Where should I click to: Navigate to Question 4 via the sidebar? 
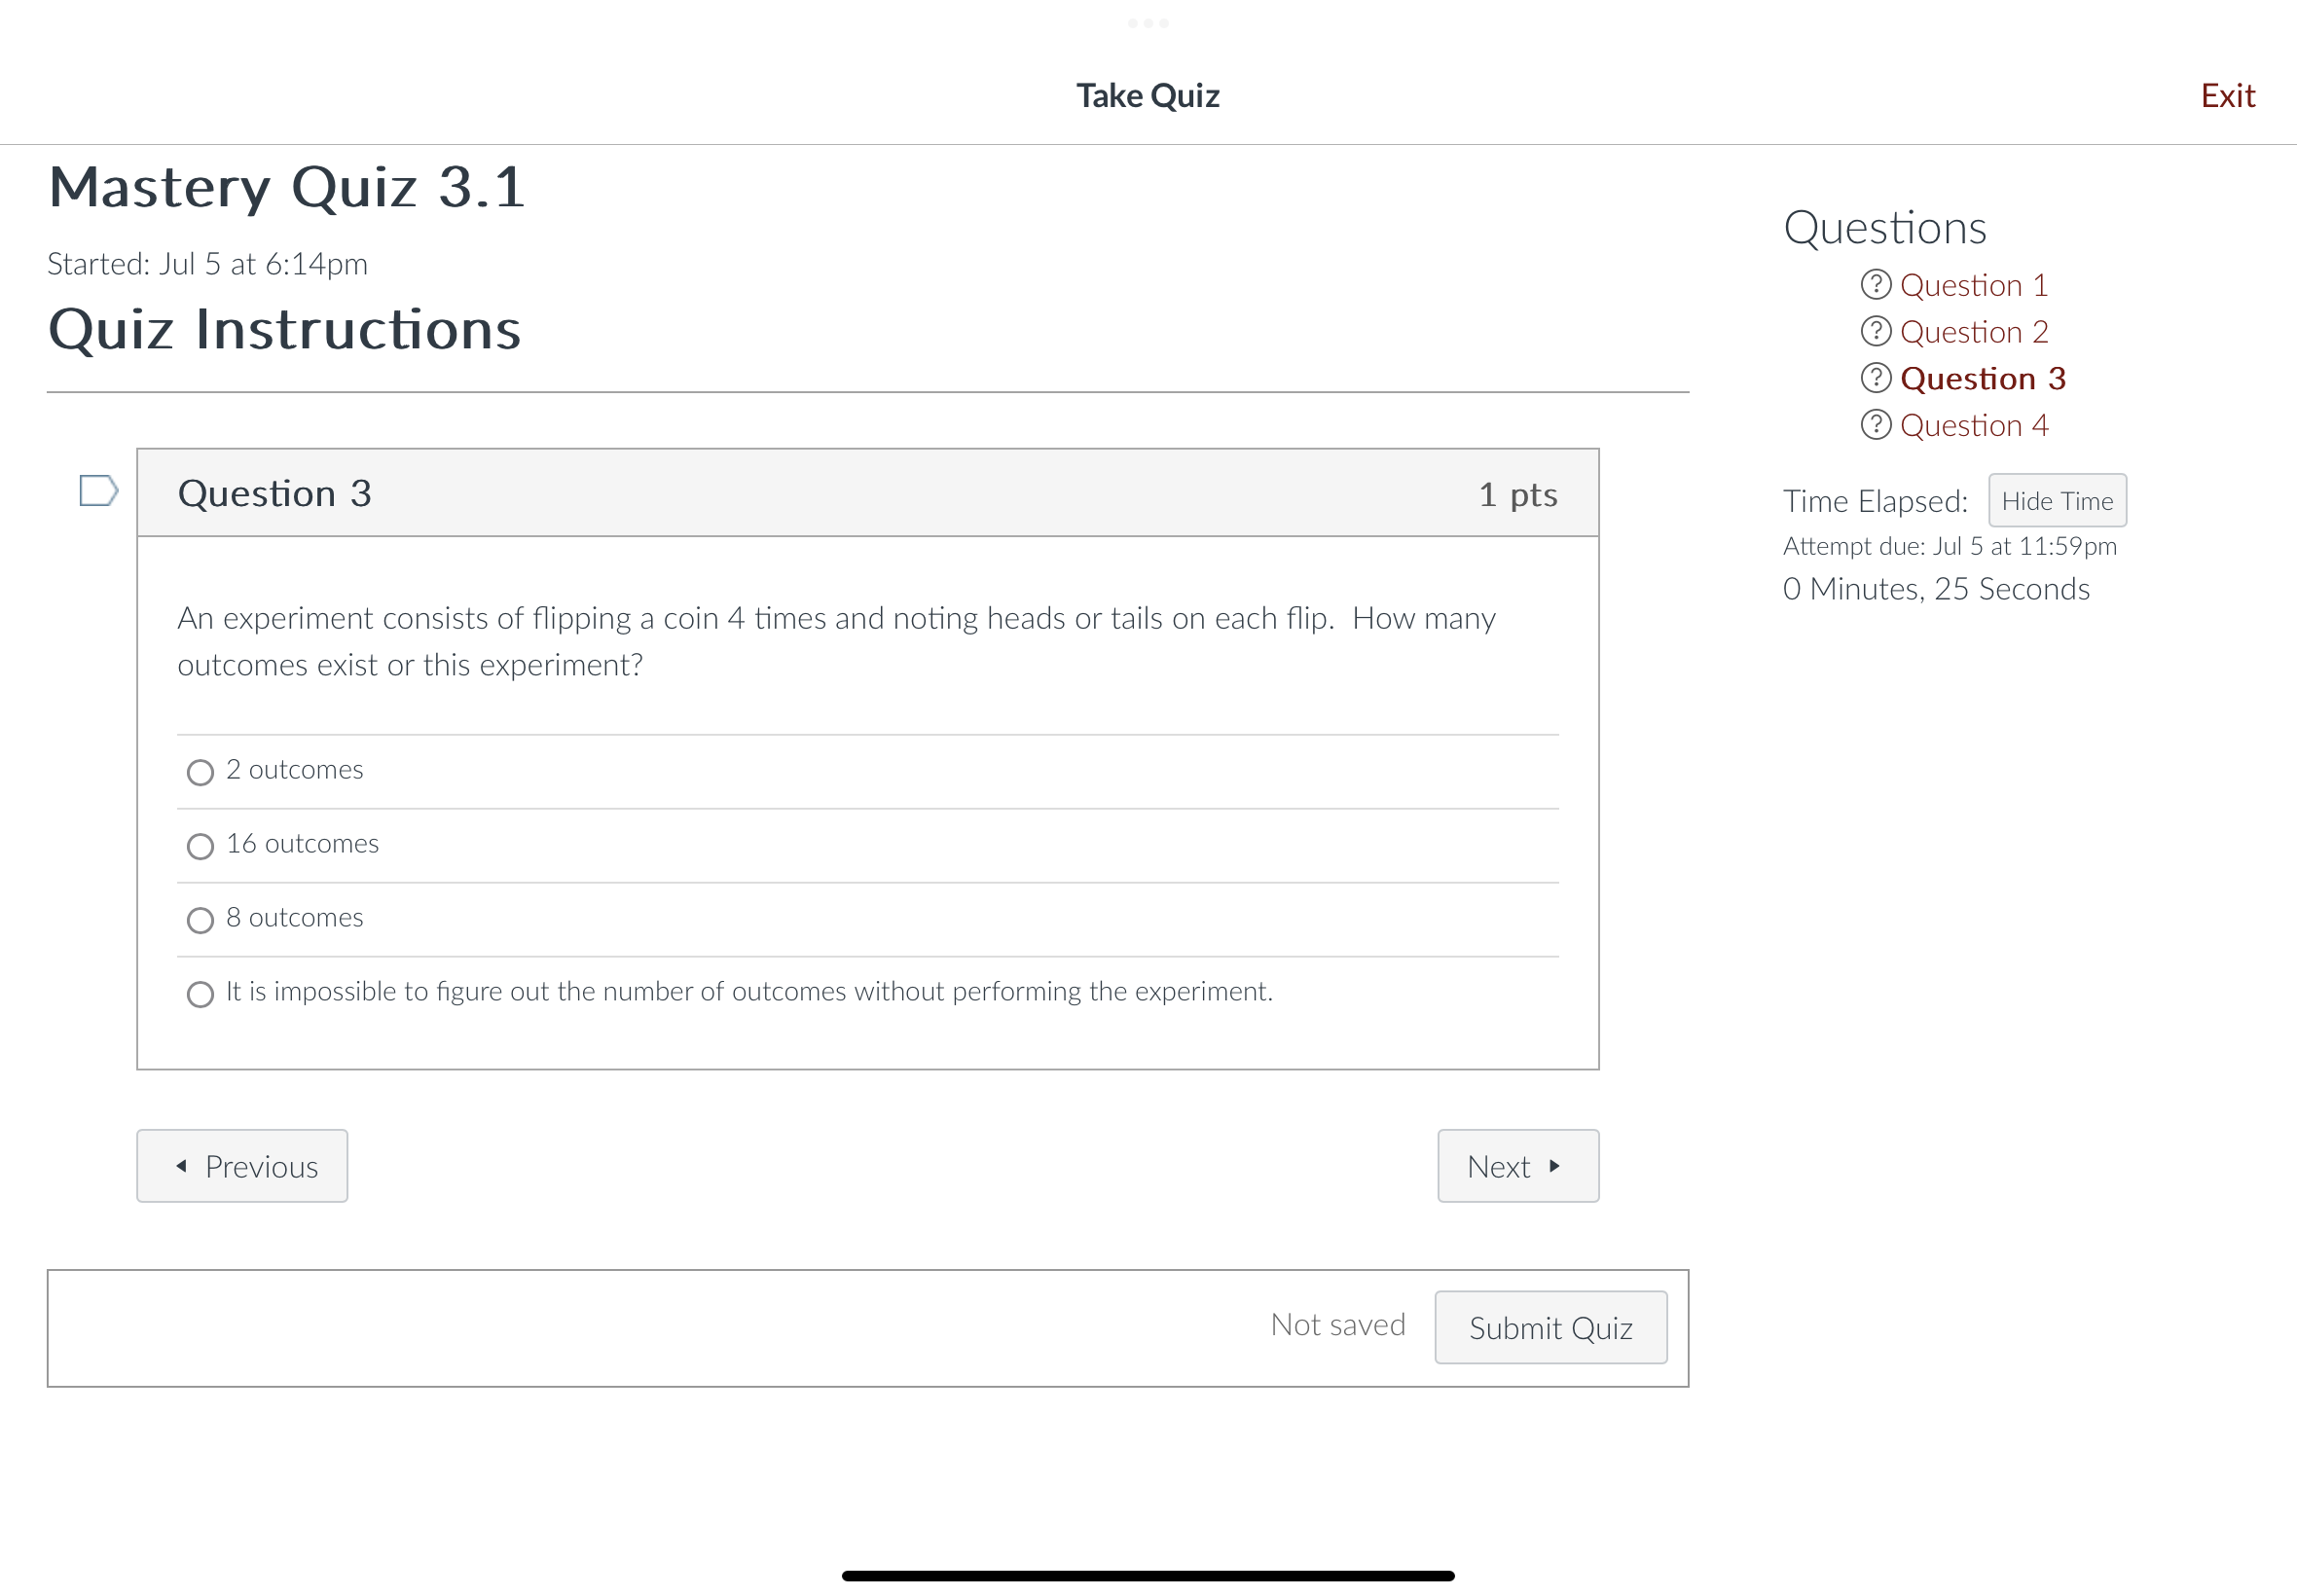tap(1974, 424)
